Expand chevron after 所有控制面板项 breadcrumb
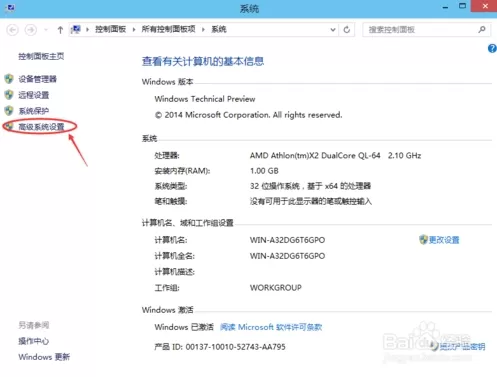 [203, 30]
